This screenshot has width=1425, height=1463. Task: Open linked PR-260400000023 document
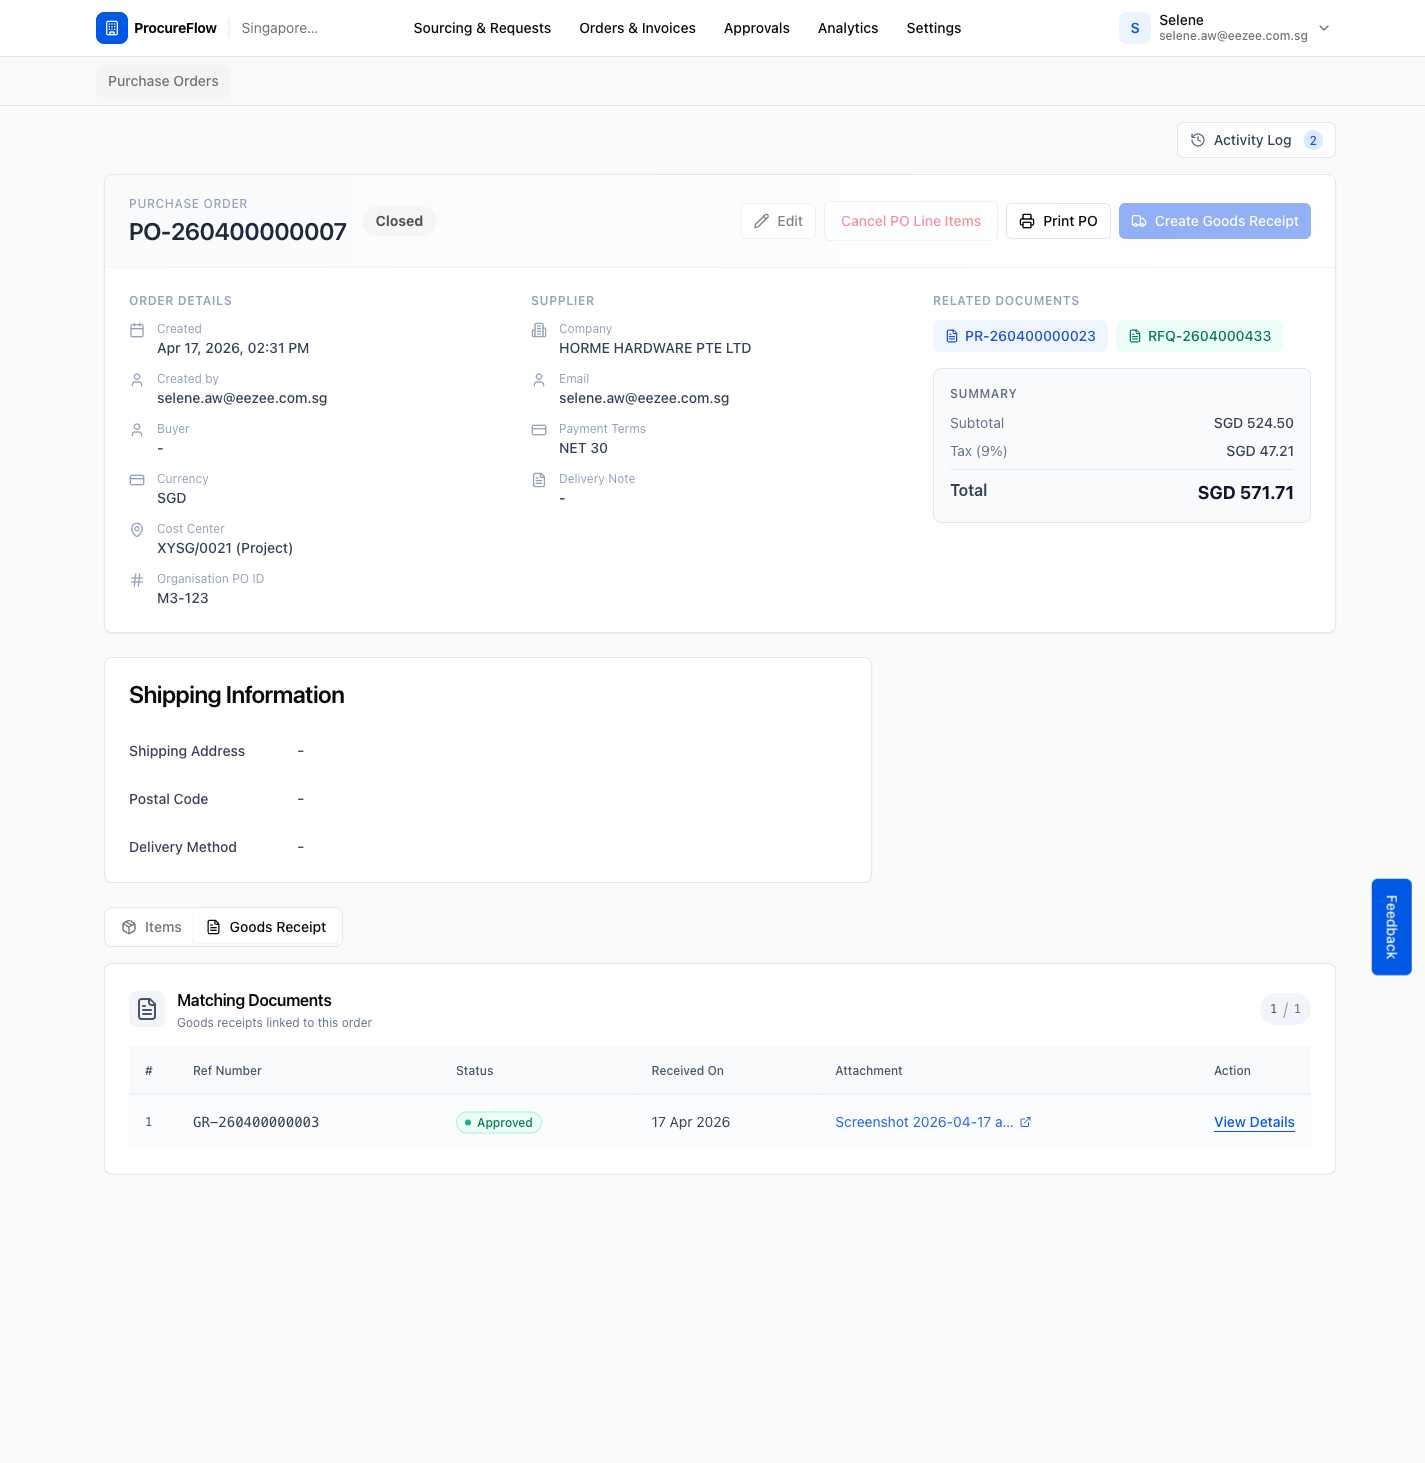(x=1020, y=336)
